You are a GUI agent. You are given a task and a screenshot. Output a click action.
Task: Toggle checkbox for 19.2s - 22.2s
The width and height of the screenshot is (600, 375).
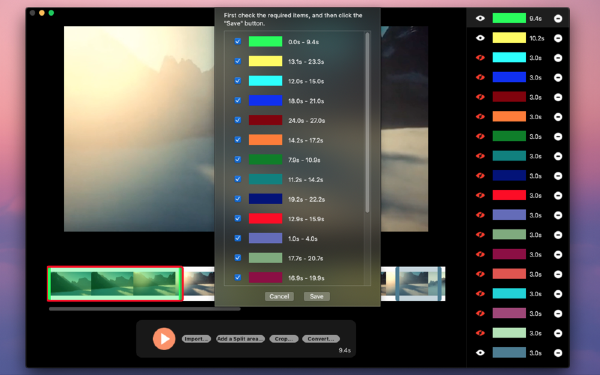point(238,199)
